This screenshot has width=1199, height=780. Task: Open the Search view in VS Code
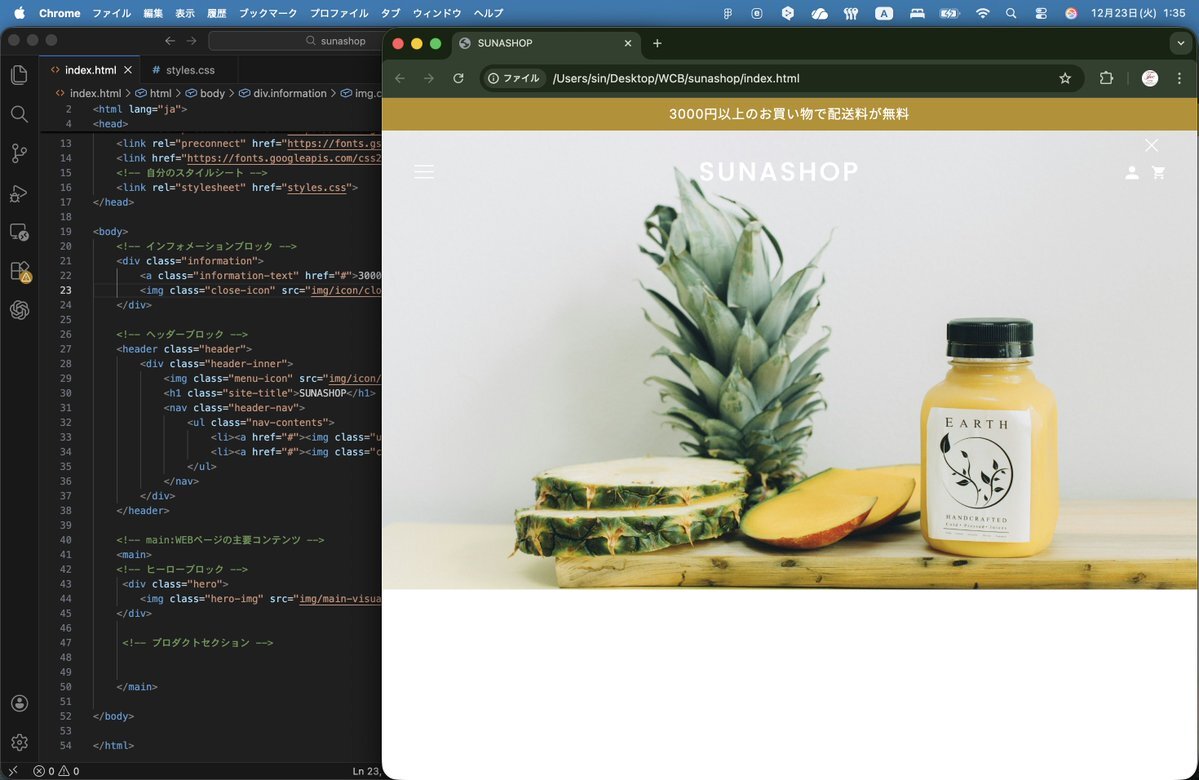19,114
